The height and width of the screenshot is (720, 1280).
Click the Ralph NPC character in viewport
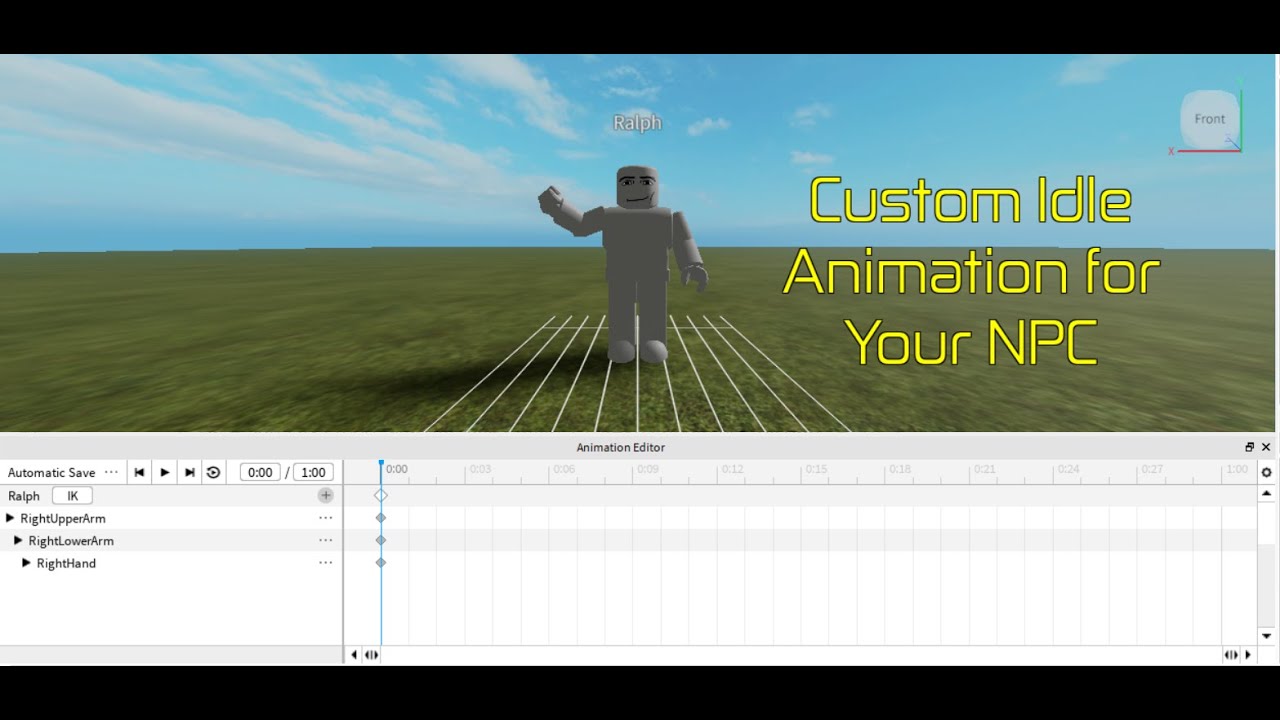click(x=636, y=265)
